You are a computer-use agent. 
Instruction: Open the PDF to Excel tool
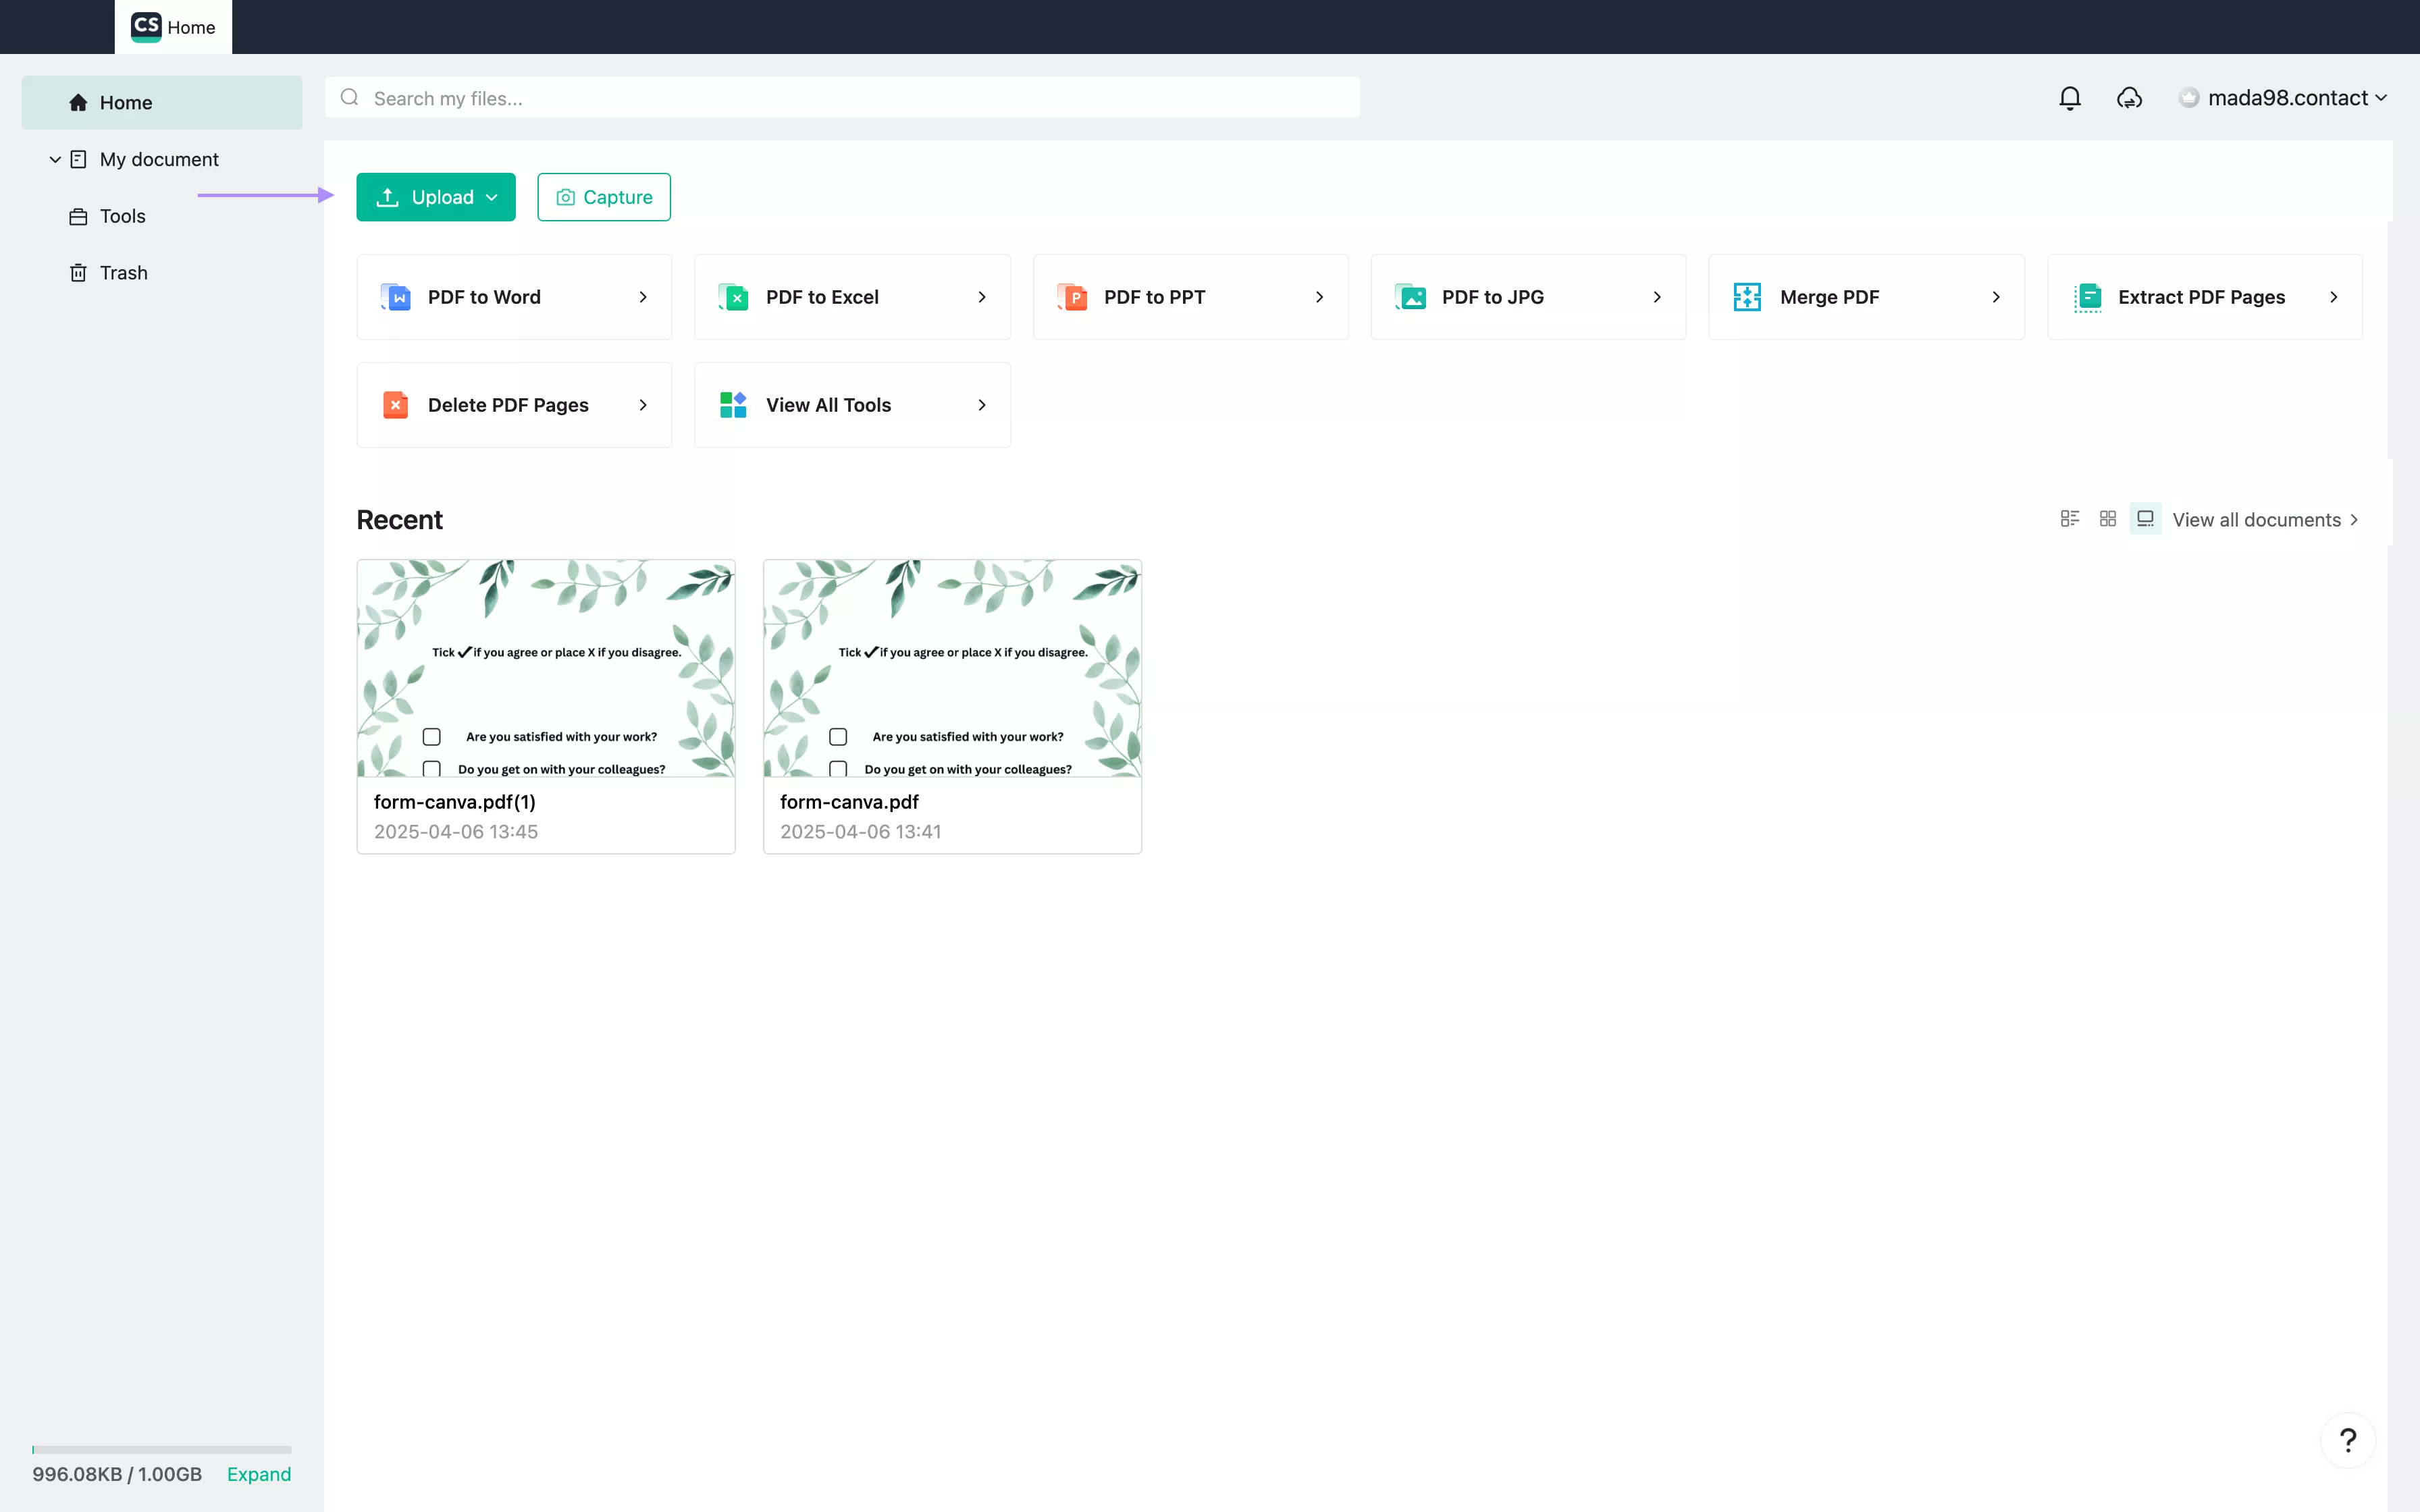pyautogui.click(x=852, y=297)
